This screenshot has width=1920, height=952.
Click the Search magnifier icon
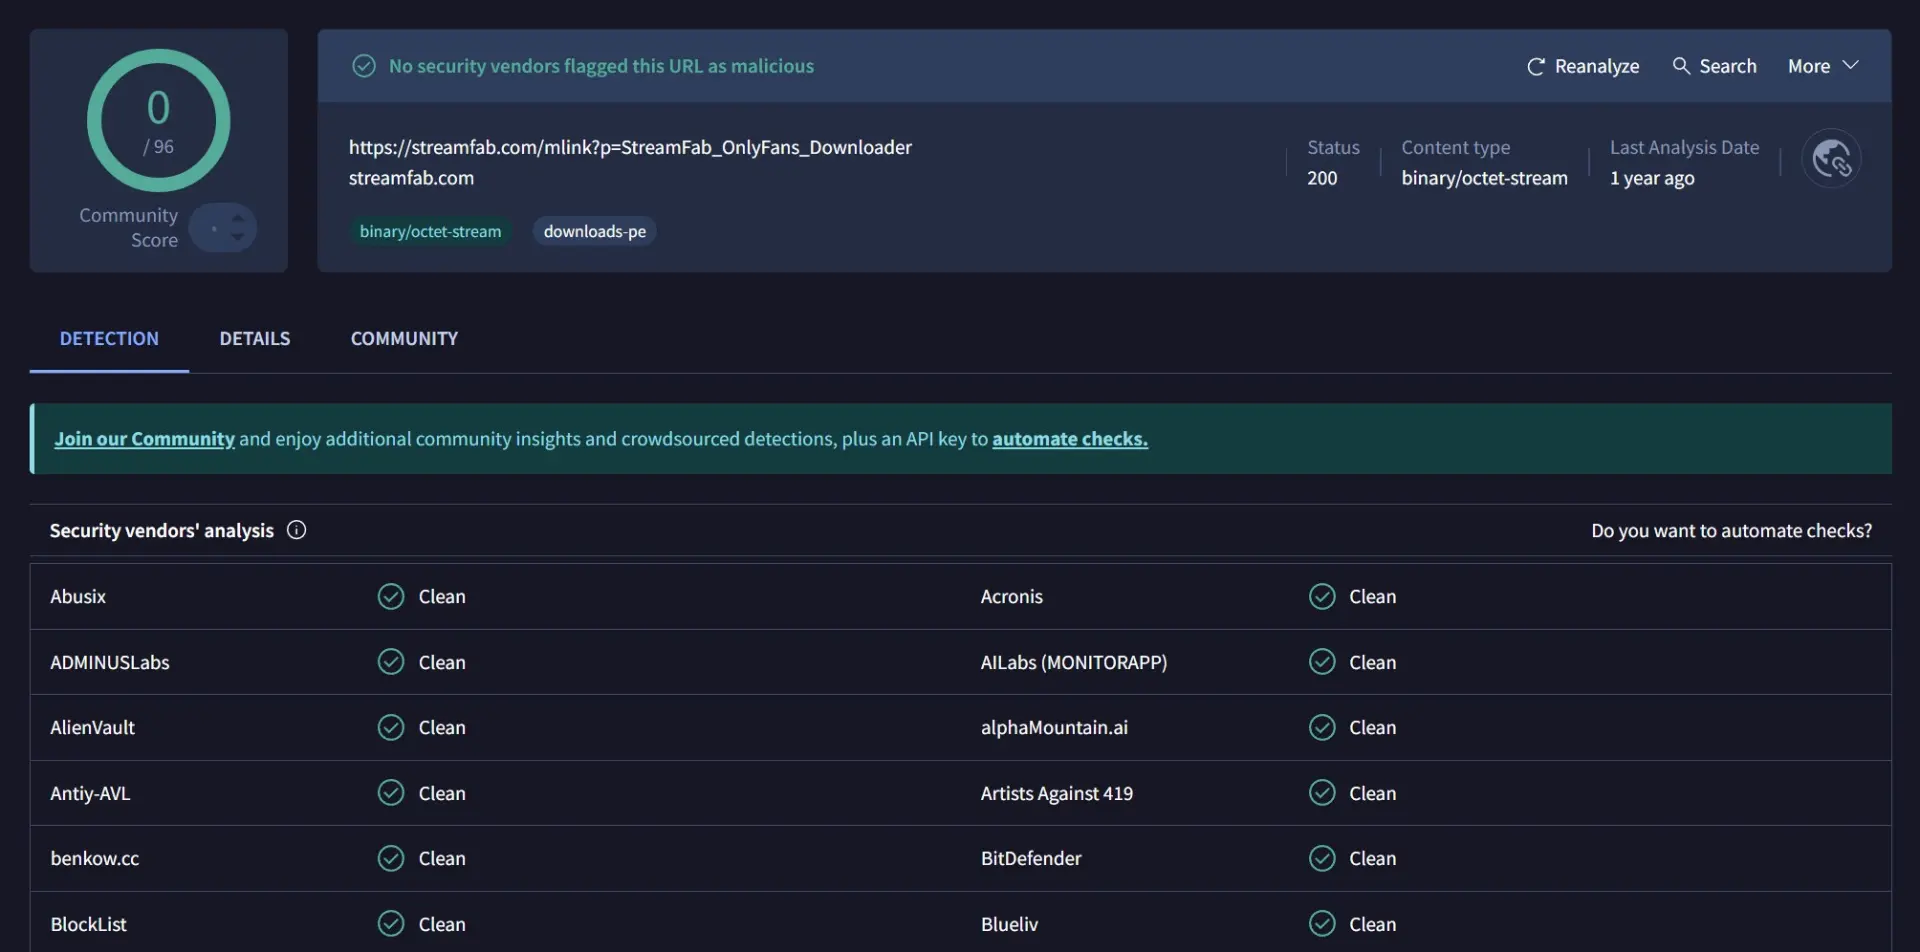click(x=1681, y=65)
